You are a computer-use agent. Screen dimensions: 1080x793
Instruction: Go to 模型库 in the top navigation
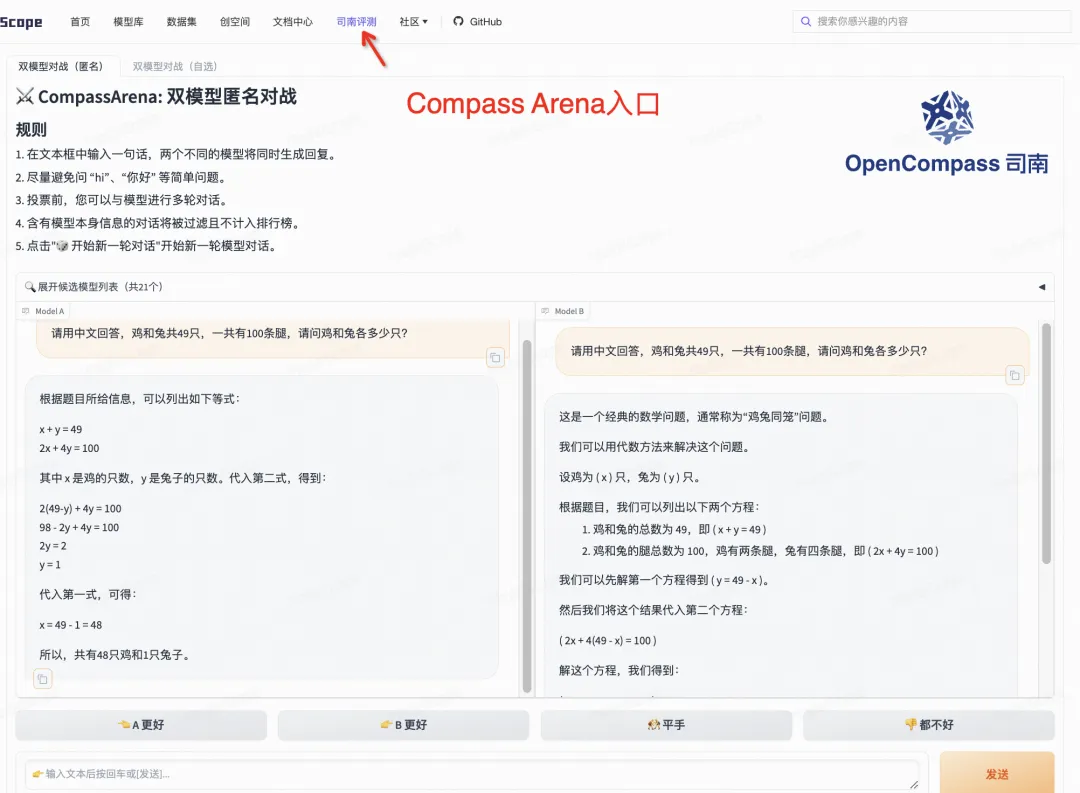coord(128,21)
